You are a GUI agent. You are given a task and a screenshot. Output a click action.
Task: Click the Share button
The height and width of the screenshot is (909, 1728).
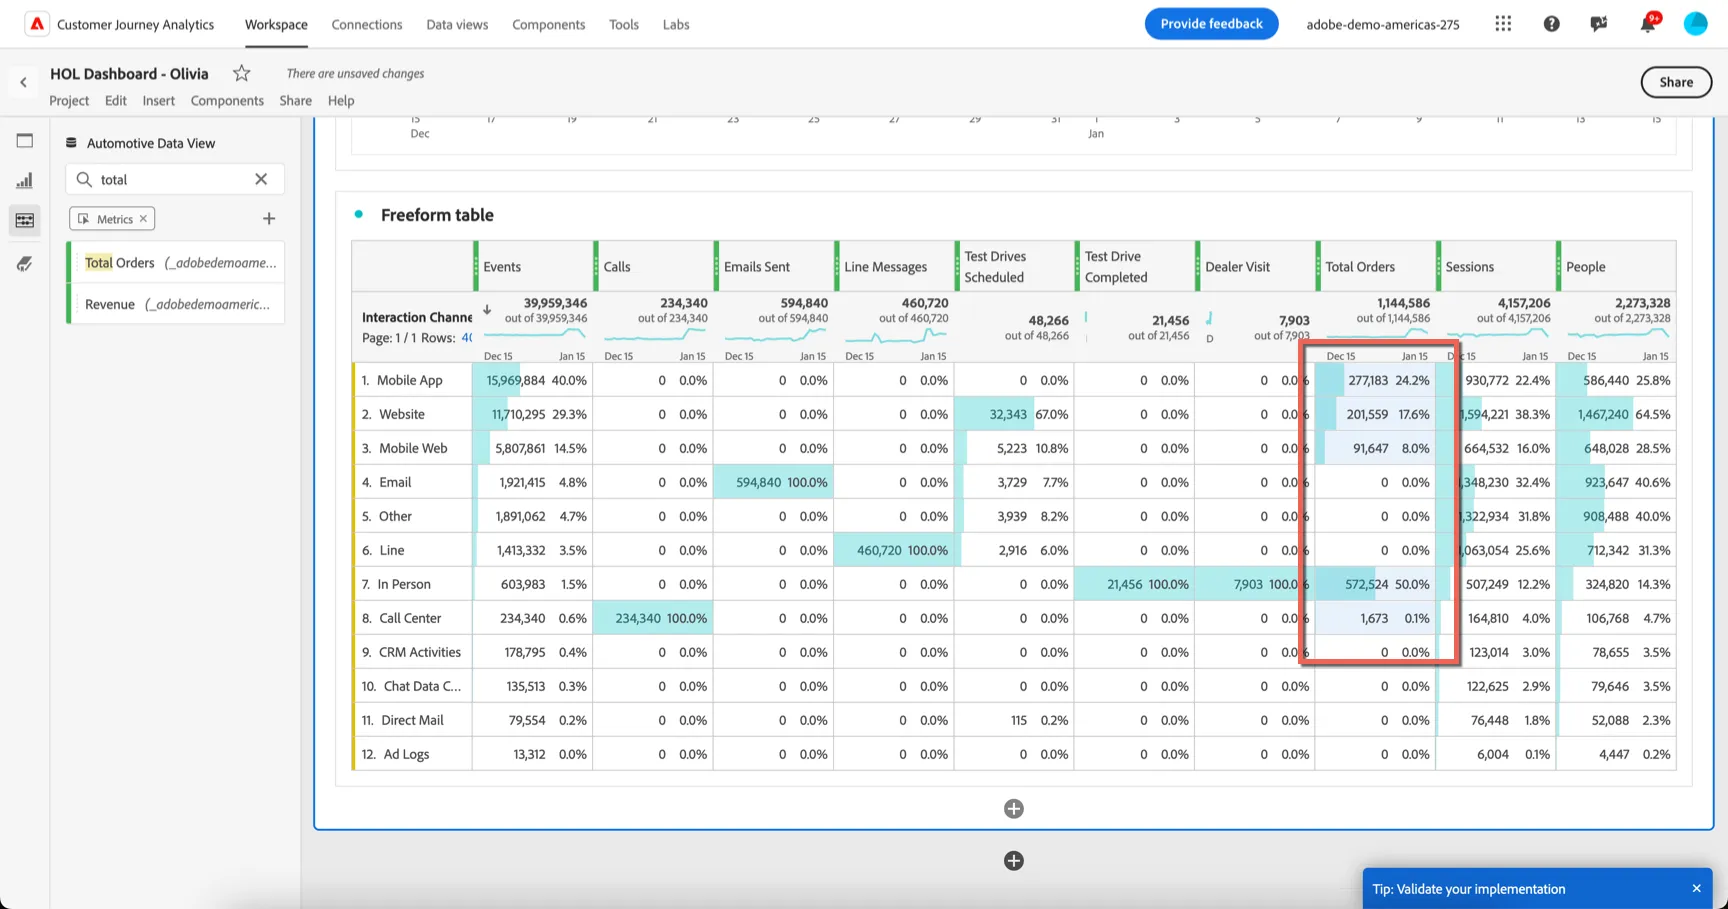[1676, 82]
